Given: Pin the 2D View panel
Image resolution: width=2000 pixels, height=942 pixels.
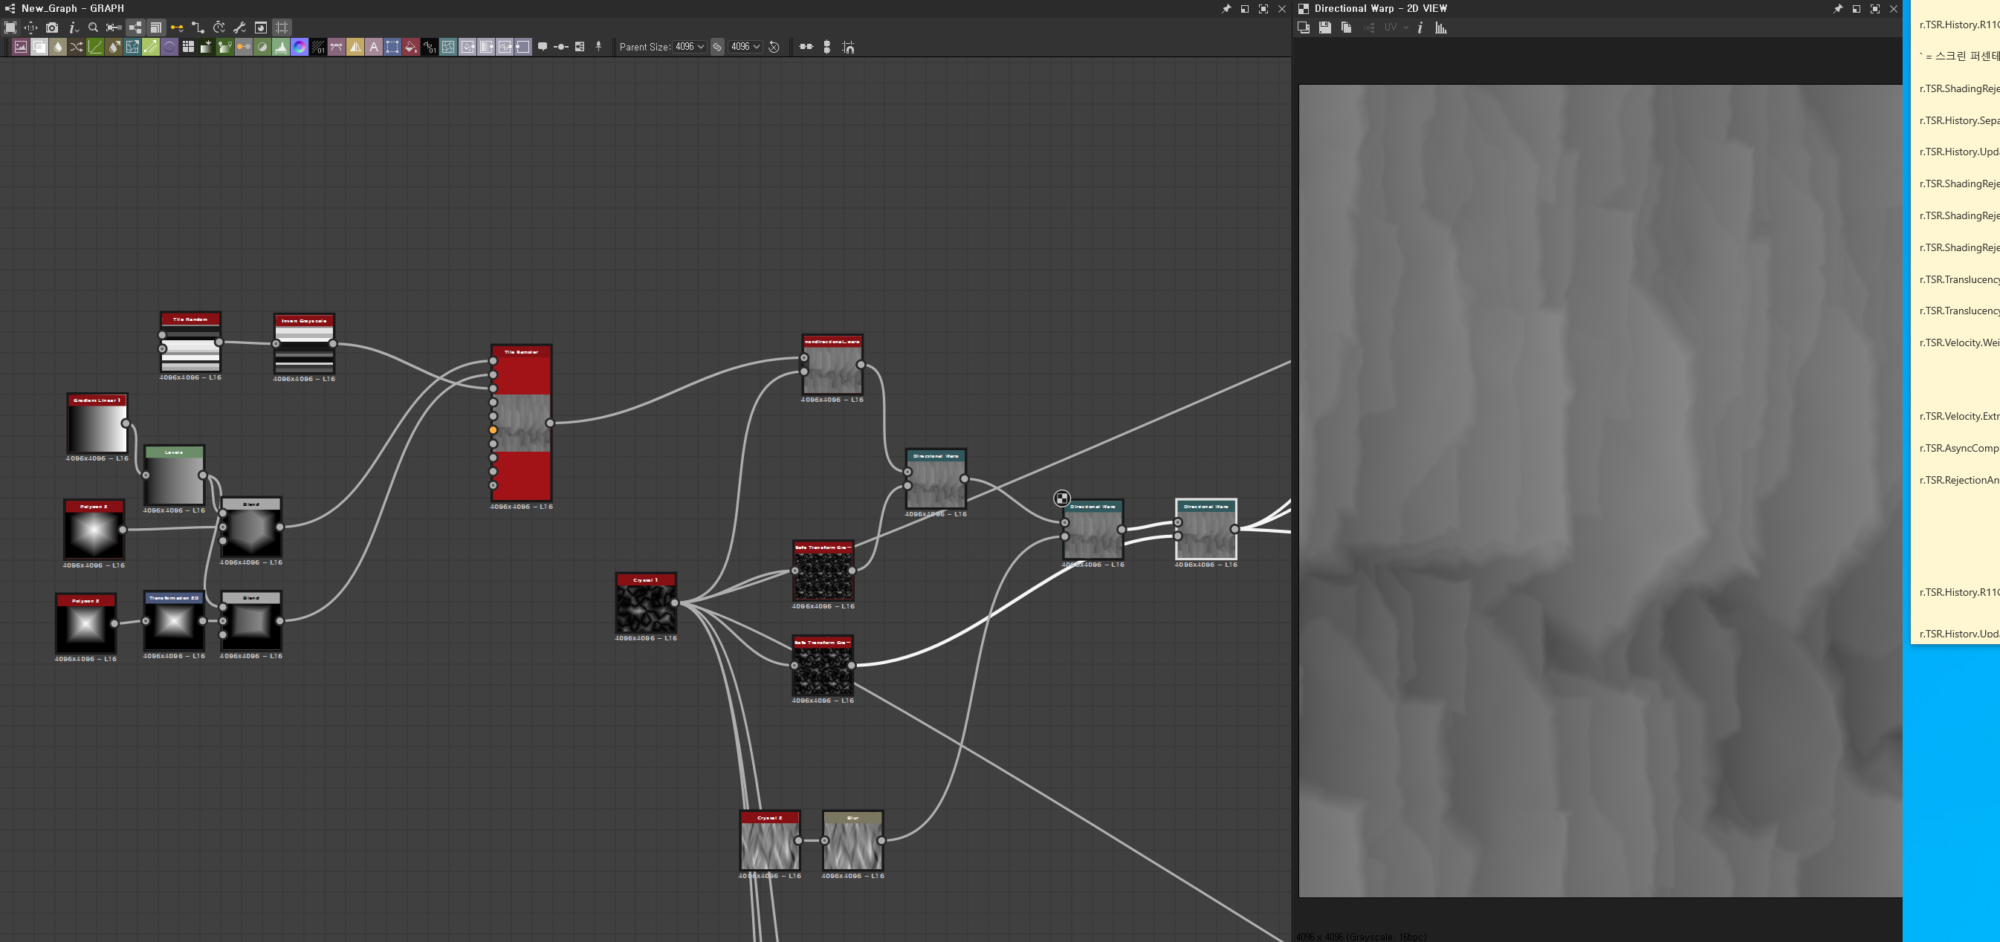Looking at the screenshot, I should pyautogui.click(x=1837, y=8).
